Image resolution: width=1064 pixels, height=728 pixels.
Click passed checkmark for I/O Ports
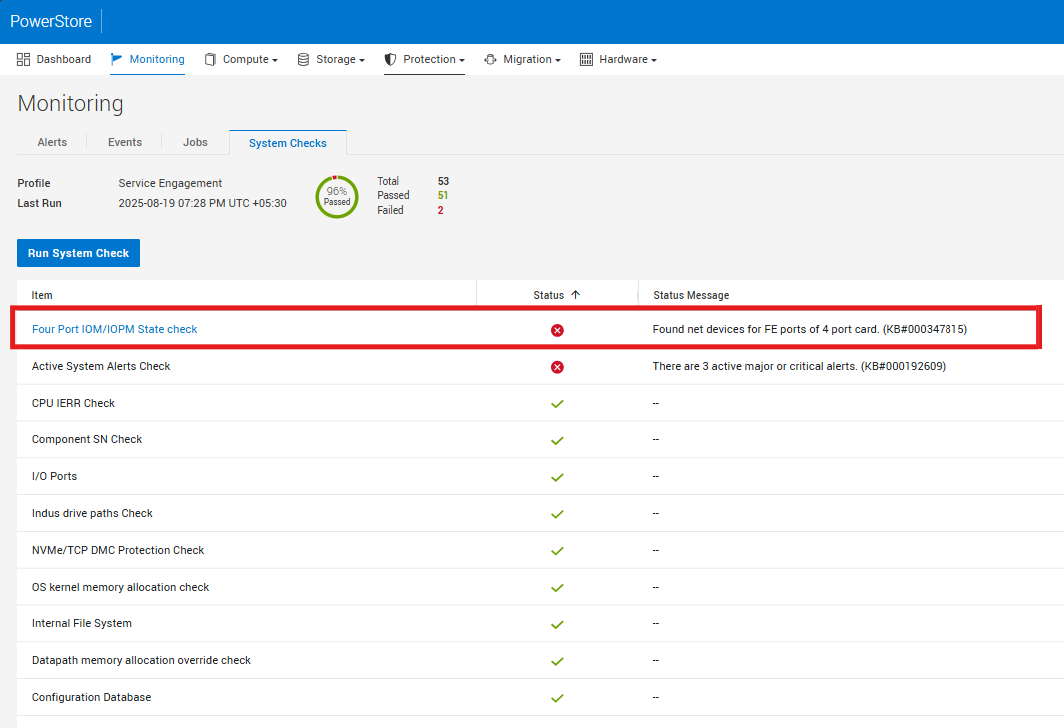coord(557,477)
